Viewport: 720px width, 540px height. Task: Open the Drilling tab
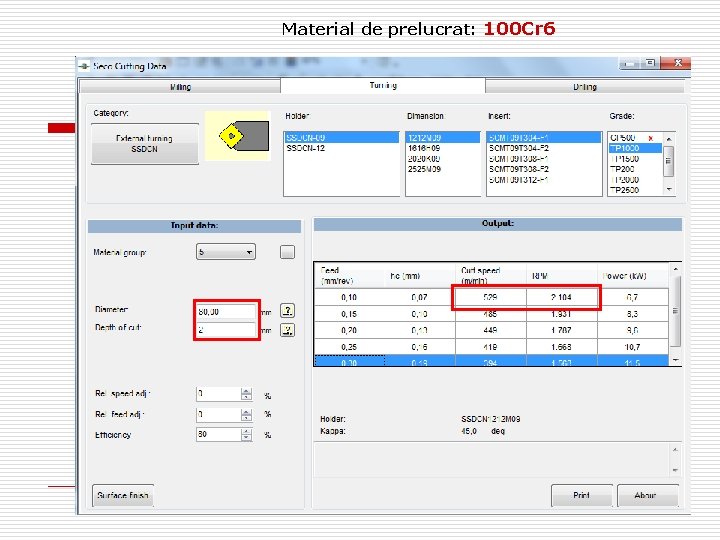point(585,86)
